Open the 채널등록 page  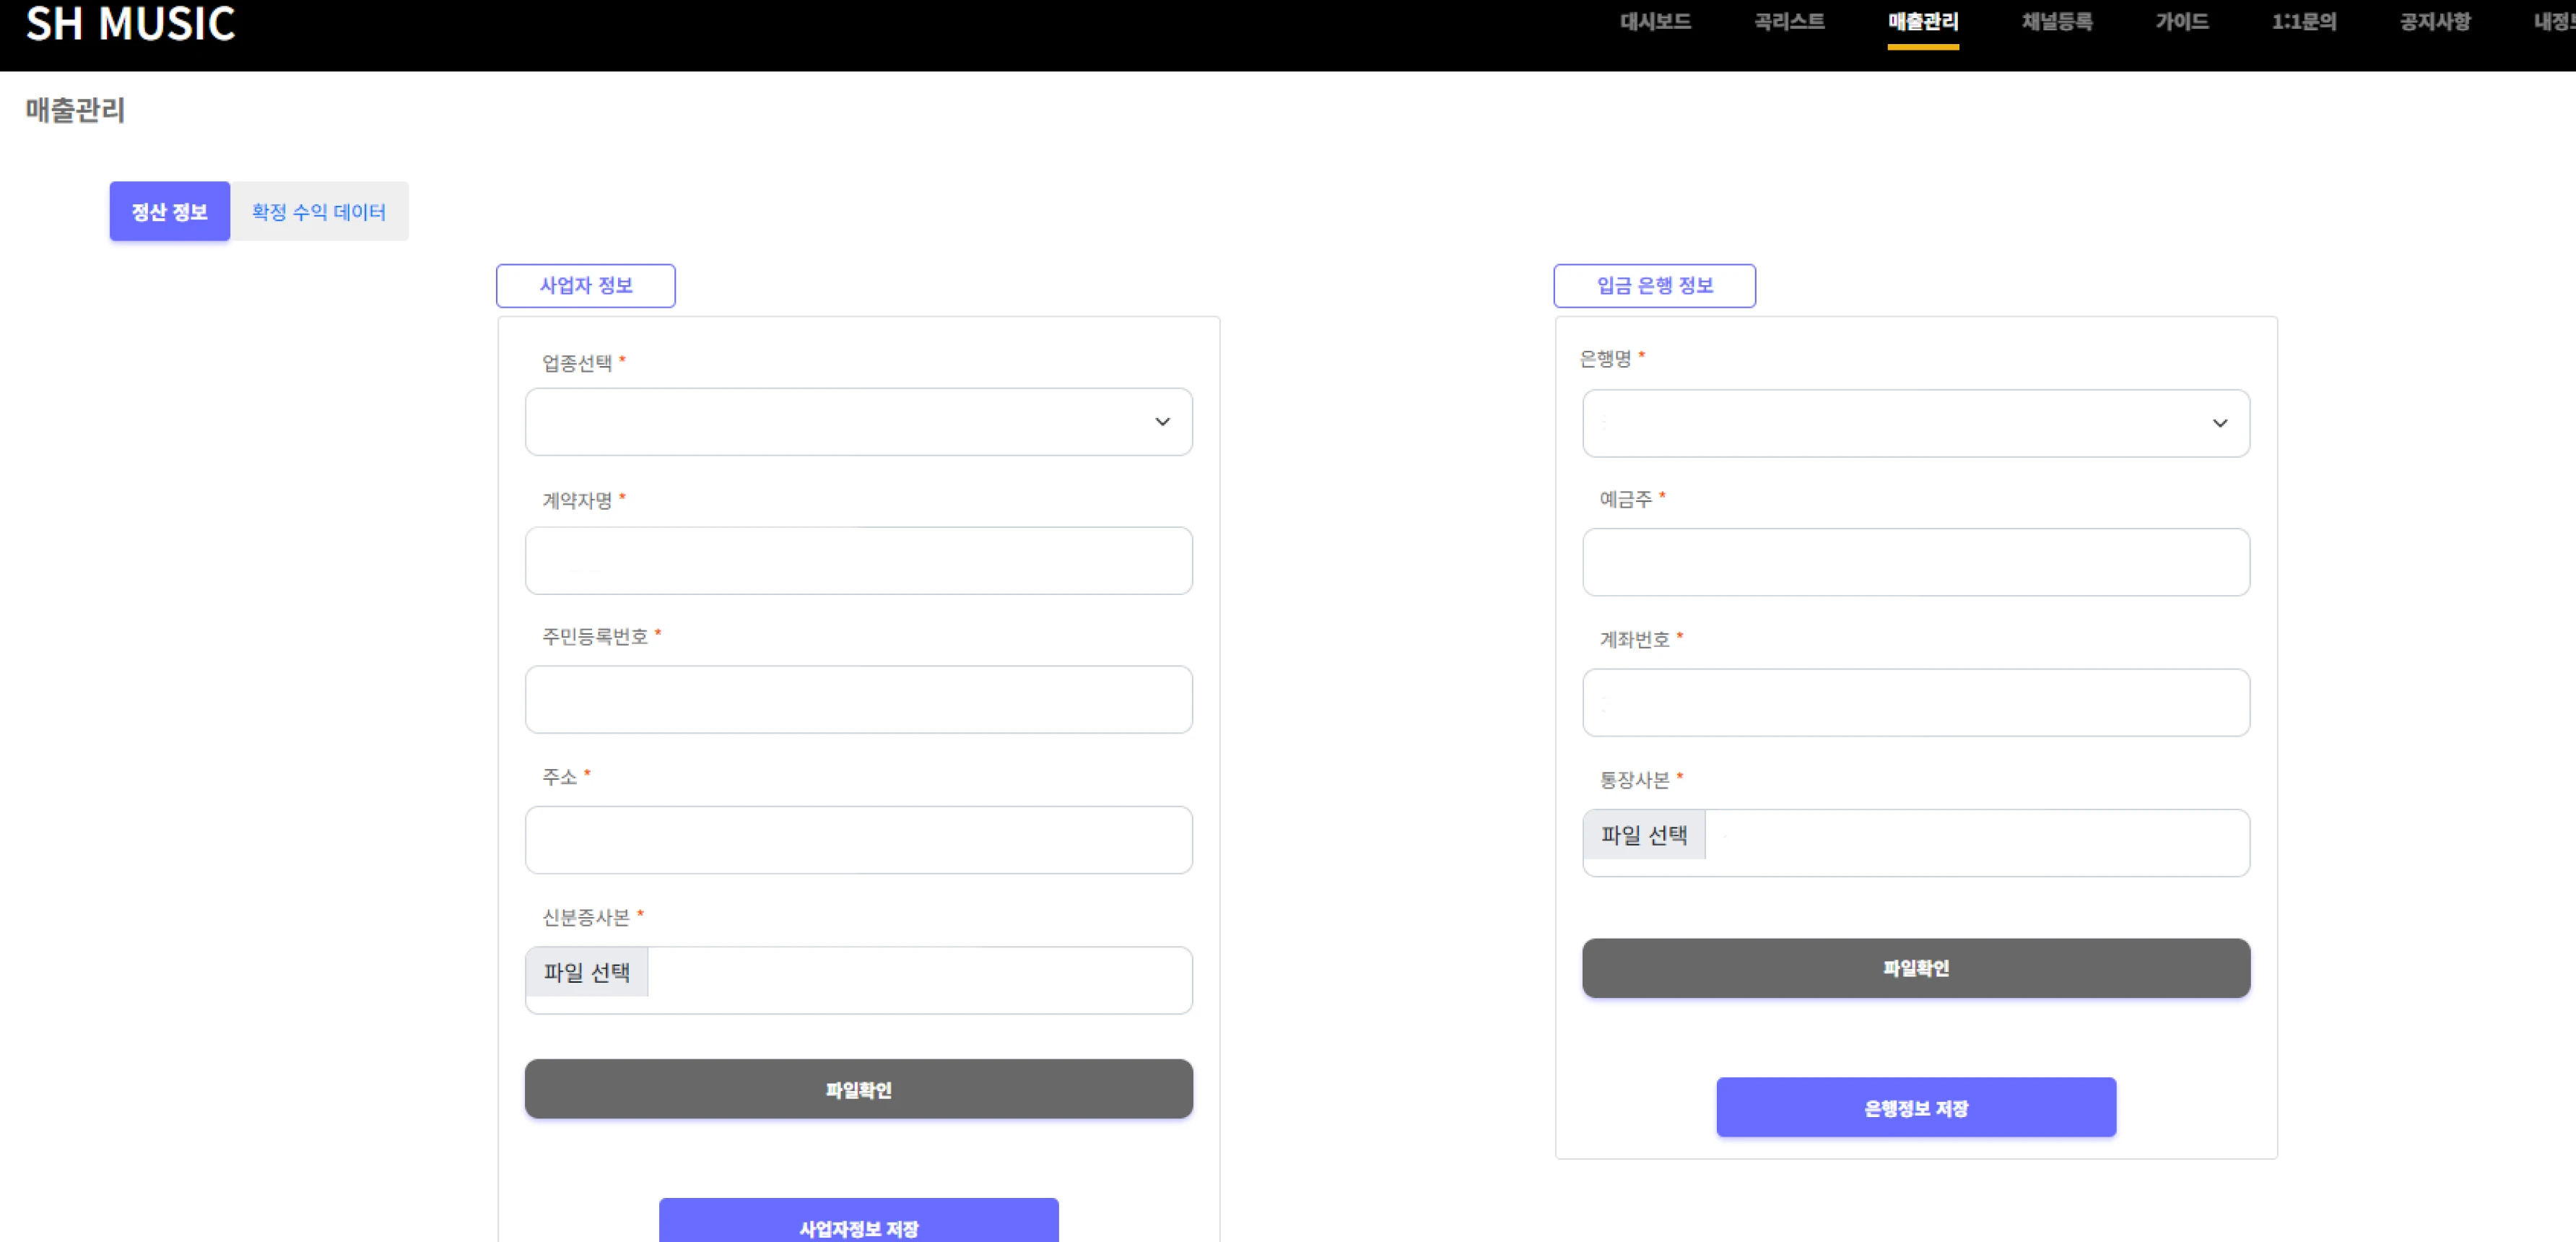pos(2056,22)
